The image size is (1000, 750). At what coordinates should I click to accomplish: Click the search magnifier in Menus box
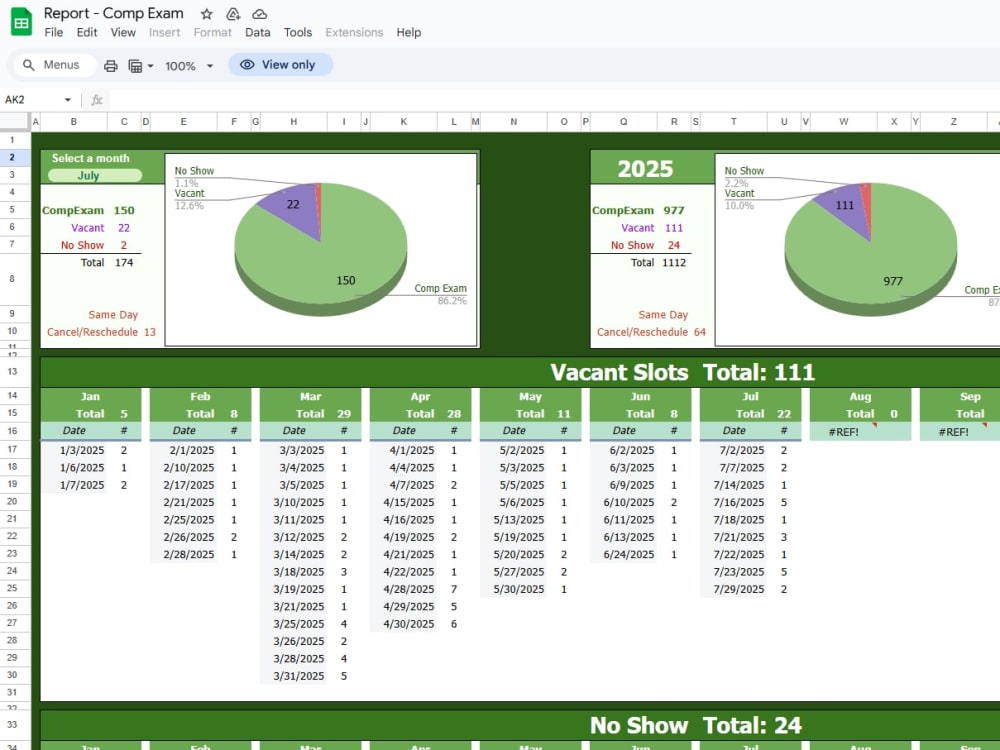point(28,65)
